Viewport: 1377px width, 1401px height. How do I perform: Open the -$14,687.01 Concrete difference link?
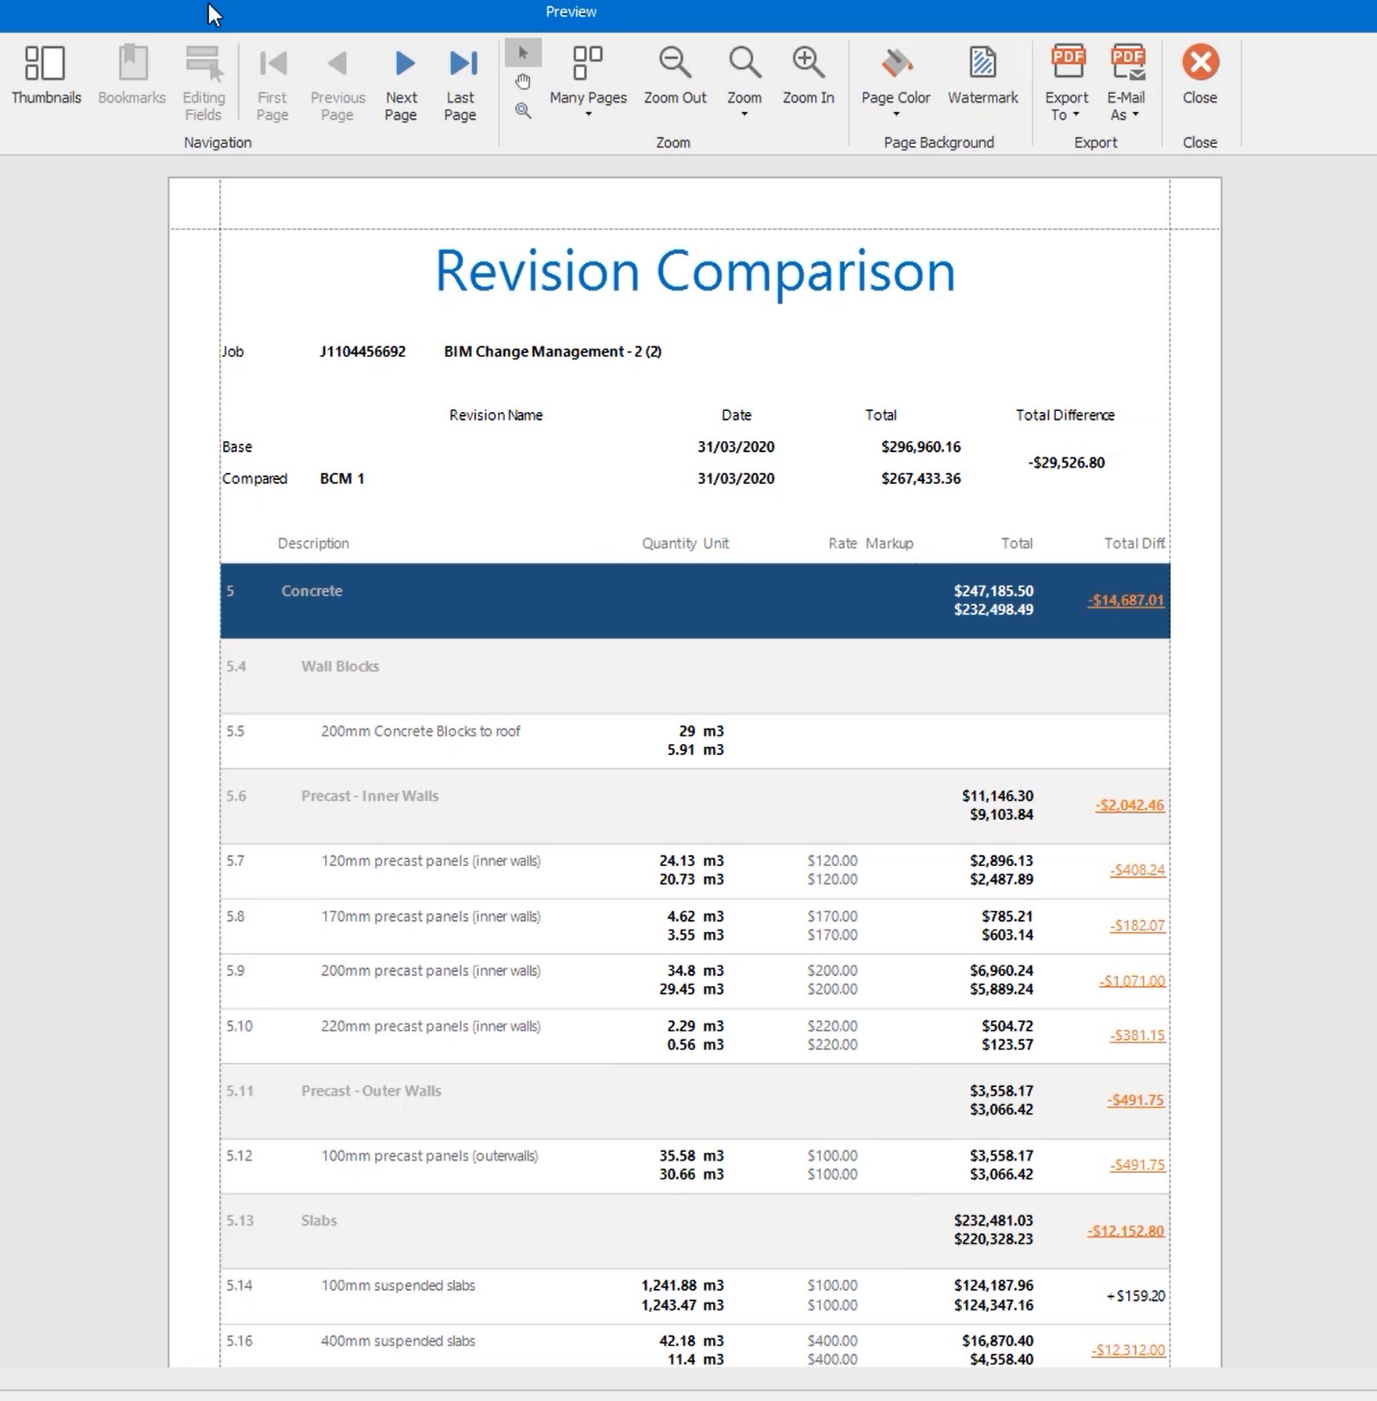click(x=1125, y=600)
